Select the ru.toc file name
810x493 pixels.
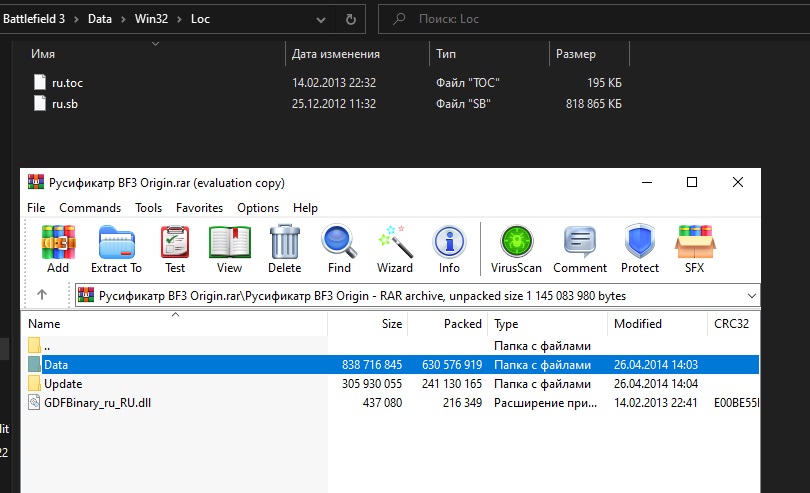(x=67, y=83)
